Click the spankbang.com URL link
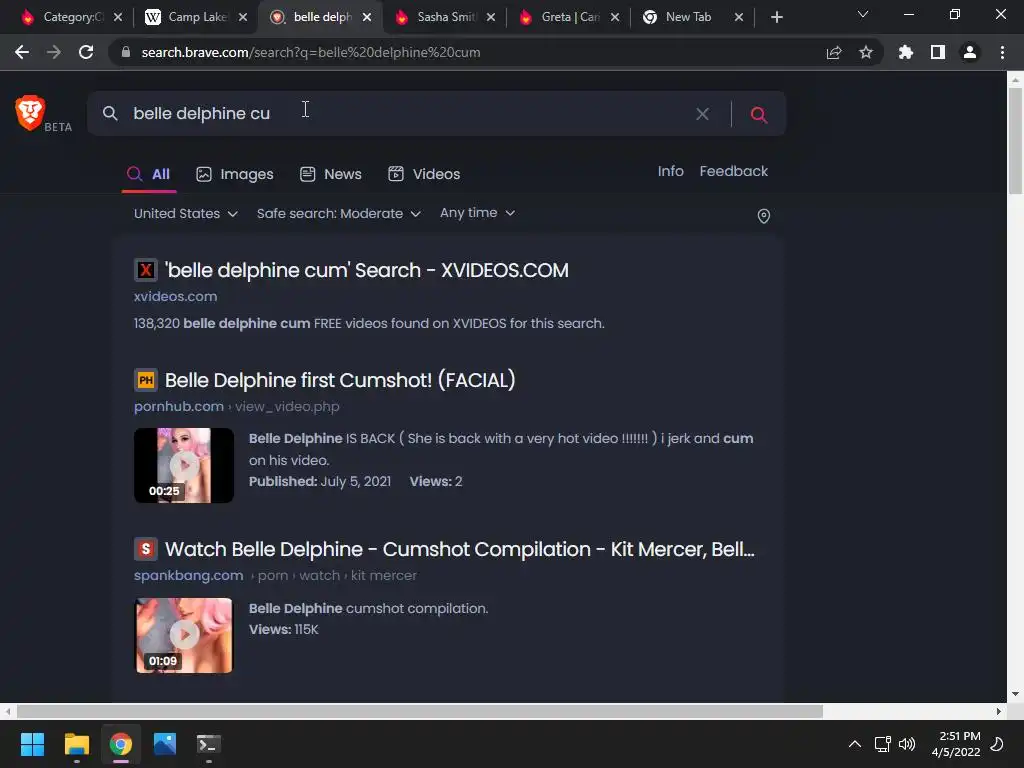1024x768 pixels. [188, 575]
